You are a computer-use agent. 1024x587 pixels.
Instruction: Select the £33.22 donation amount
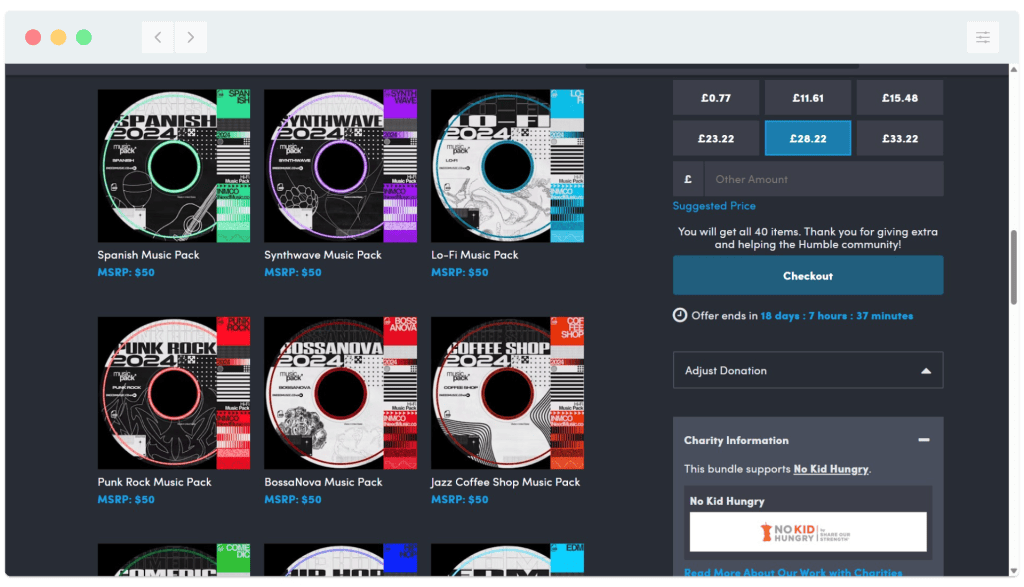(899, 138)
